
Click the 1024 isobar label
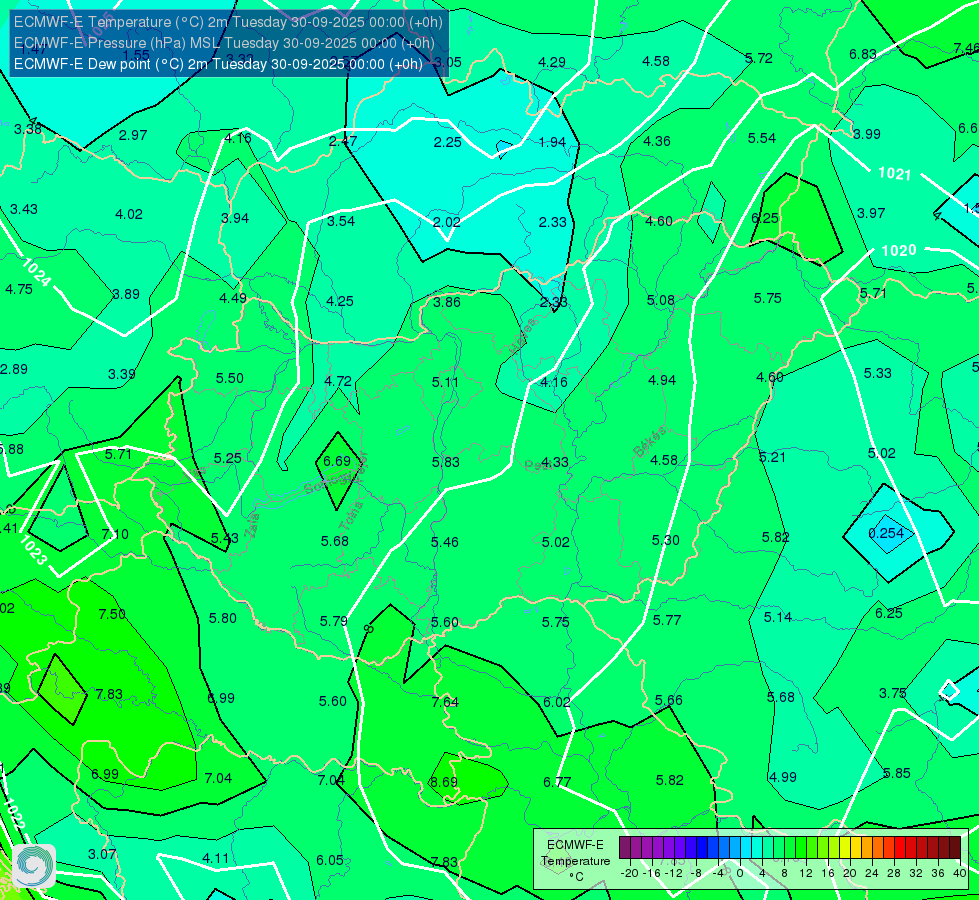coord(36,272)
